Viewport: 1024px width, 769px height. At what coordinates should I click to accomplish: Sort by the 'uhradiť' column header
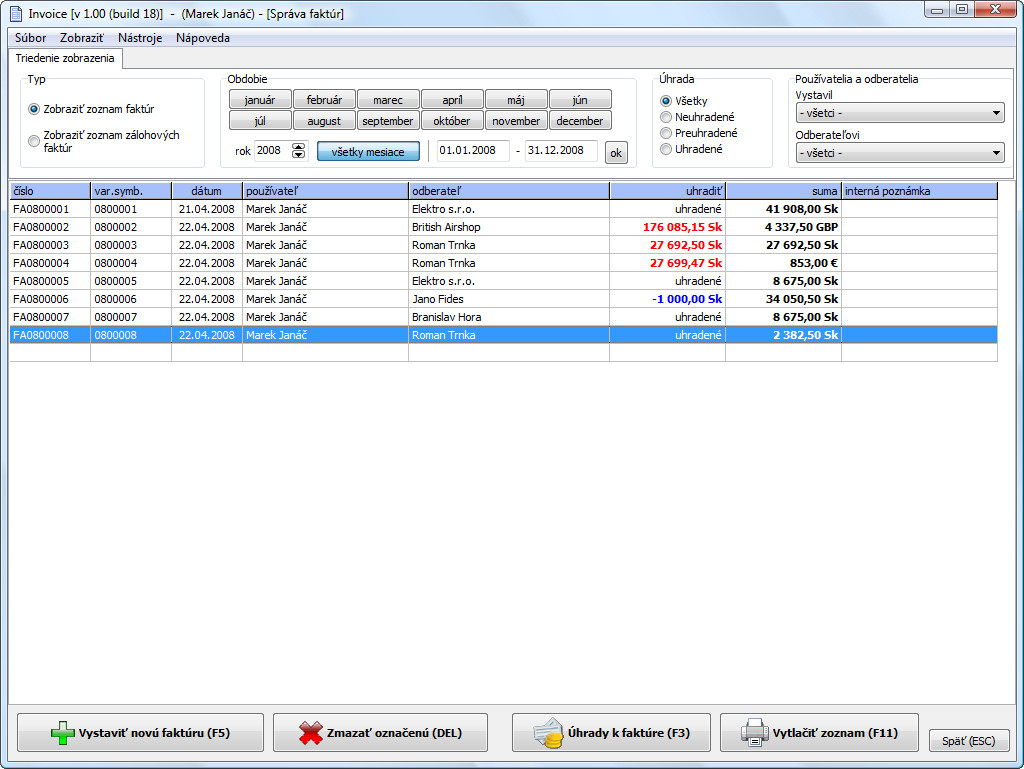(x=667, y=191)
